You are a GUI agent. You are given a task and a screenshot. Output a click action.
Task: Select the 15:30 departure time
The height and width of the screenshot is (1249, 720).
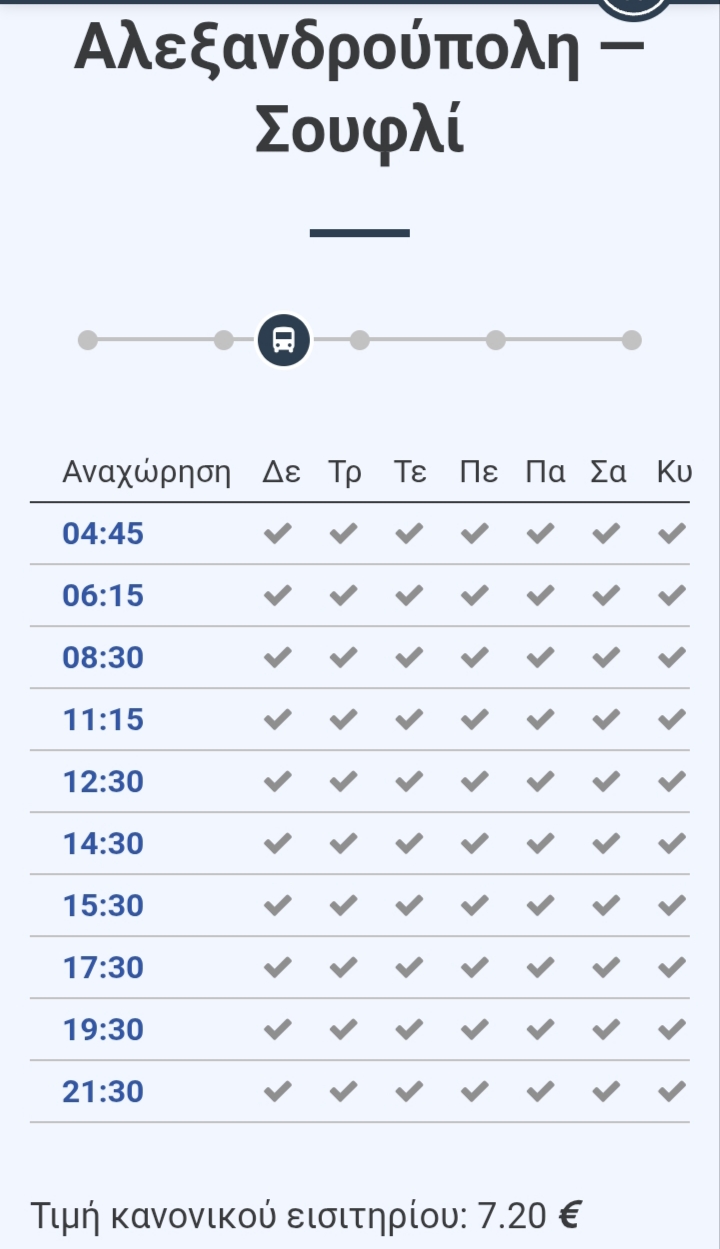[103, 905]
